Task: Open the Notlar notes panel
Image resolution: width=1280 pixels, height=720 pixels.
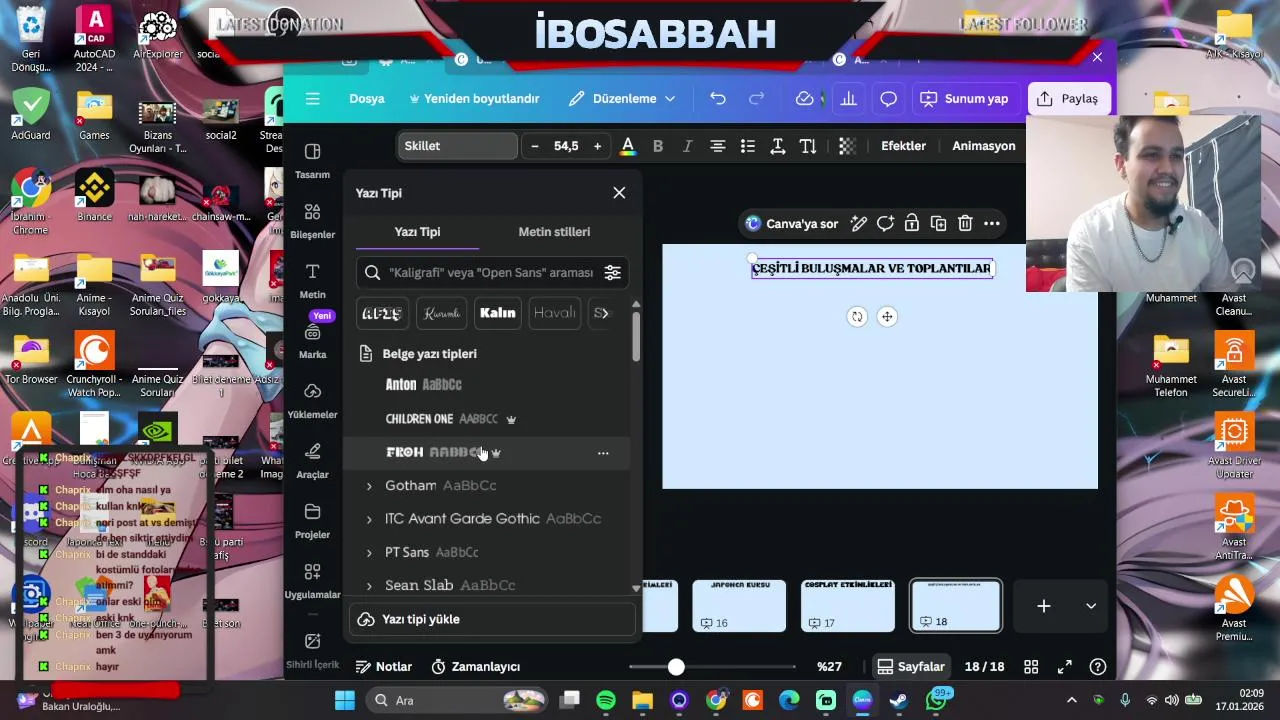Action: (384, 667)
